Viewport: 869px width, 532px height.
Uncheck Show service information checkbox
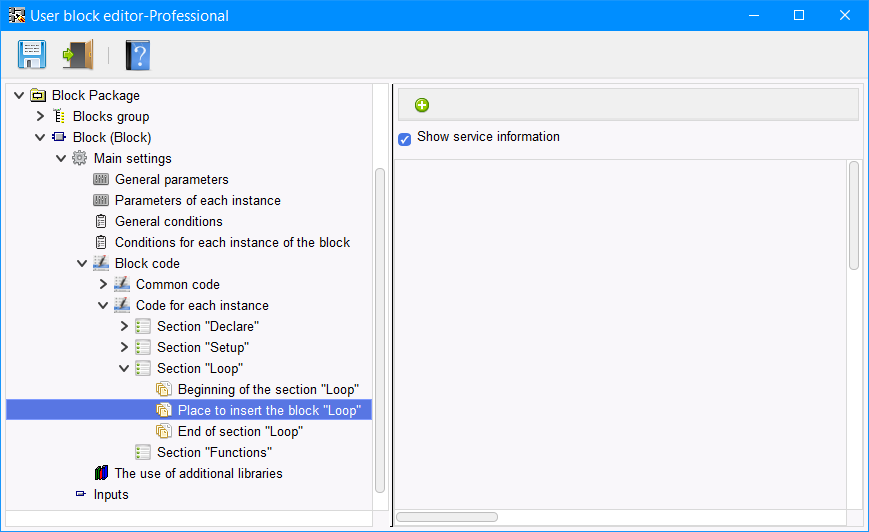(405, 139)
